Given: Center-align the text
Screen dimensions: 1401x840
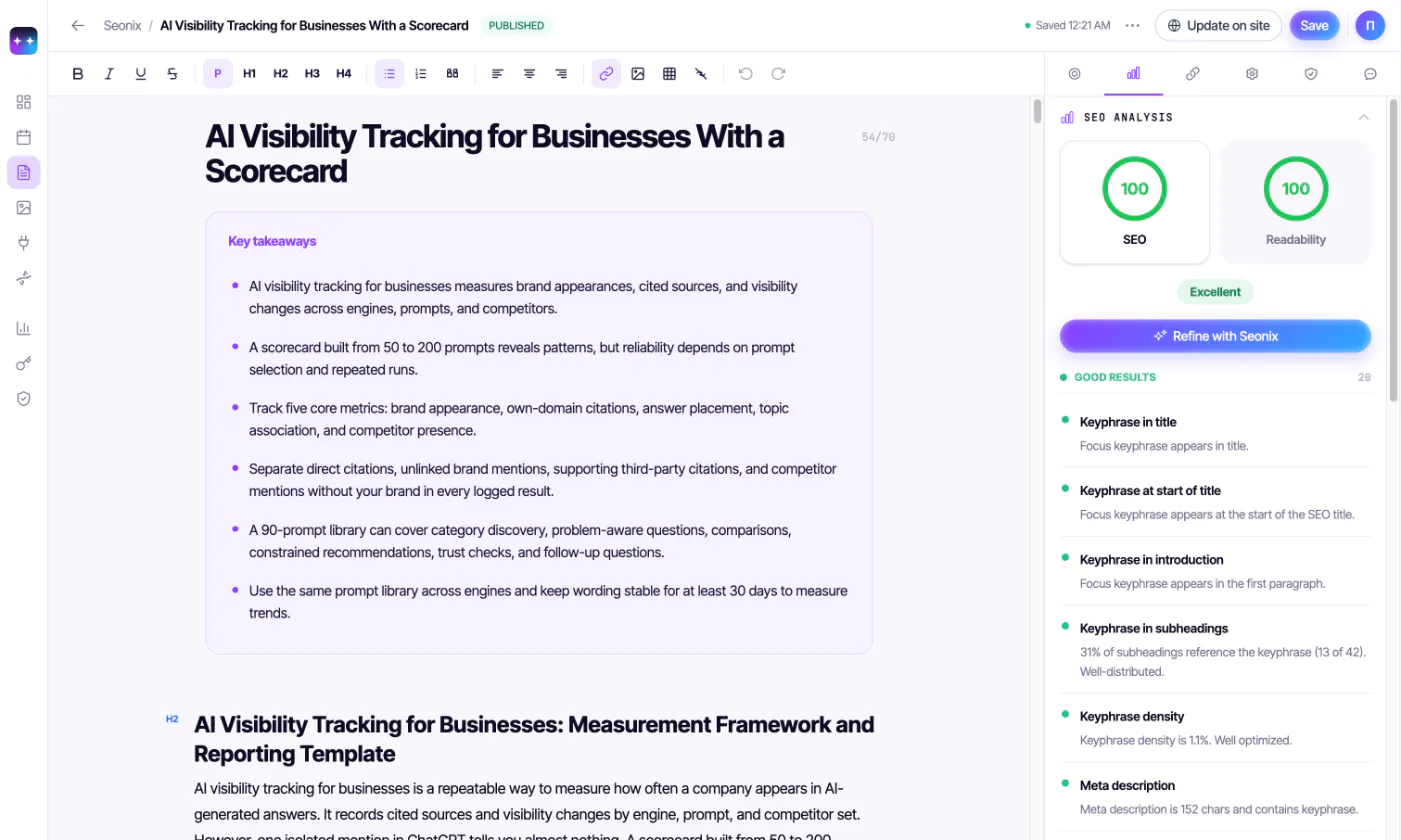Looking at the screenshot, I should pyautogui.click(x=529, y=73).
